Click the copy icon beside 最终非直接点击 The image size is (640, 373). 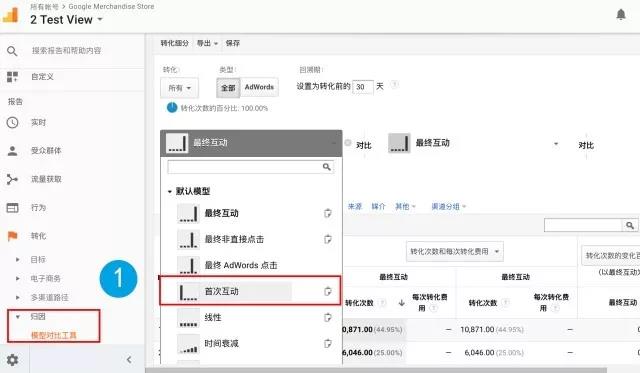[327, 239]
